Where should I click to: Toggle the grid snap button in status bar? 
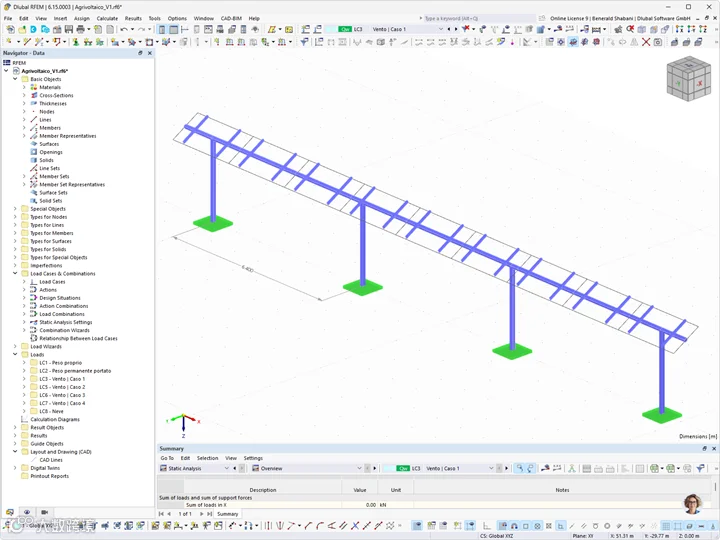pyautogui.click(x=666, y=526)
